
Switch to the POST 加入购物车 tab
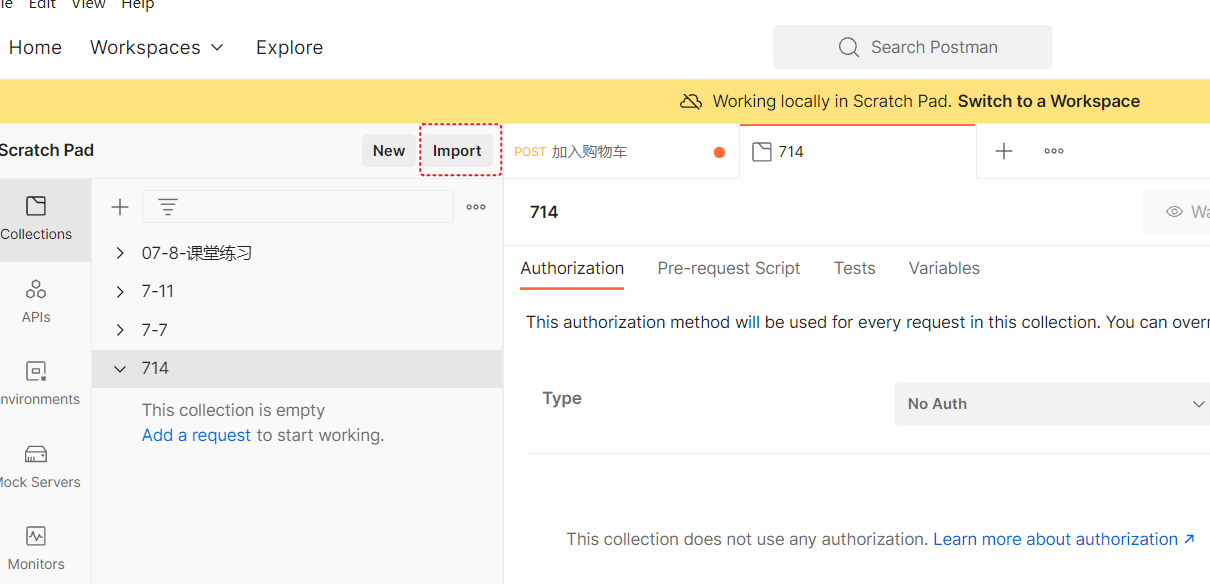pos(620,152)
